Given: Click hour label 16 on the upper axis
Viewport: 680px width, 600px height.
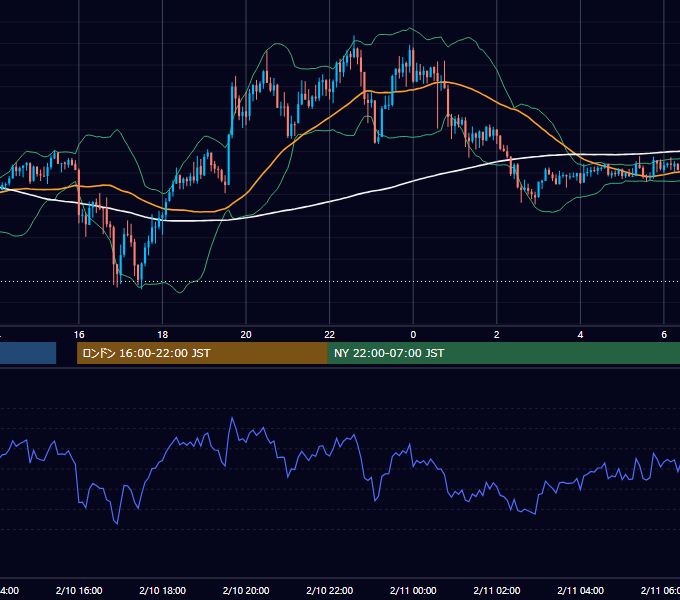Looking at the screenshot, I should click(x=79, y=335).
